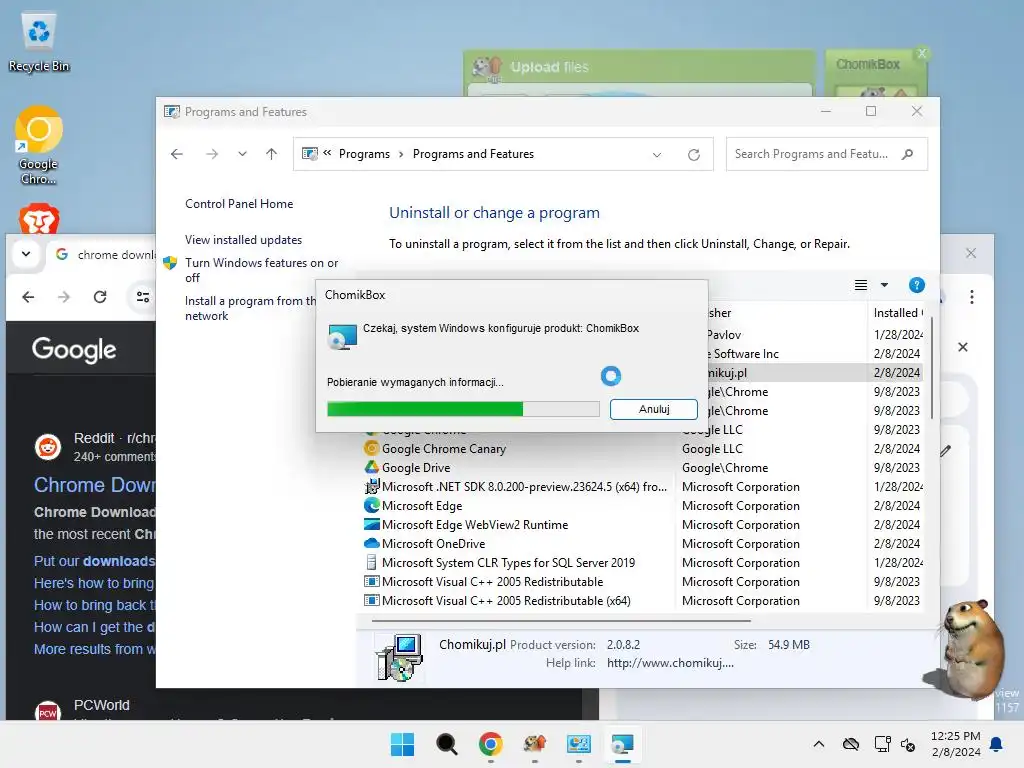
Task: Select Microsoft .NET SDK 8.0.200-preview entry
Action: pyautogui.click(x=524, y=487)
